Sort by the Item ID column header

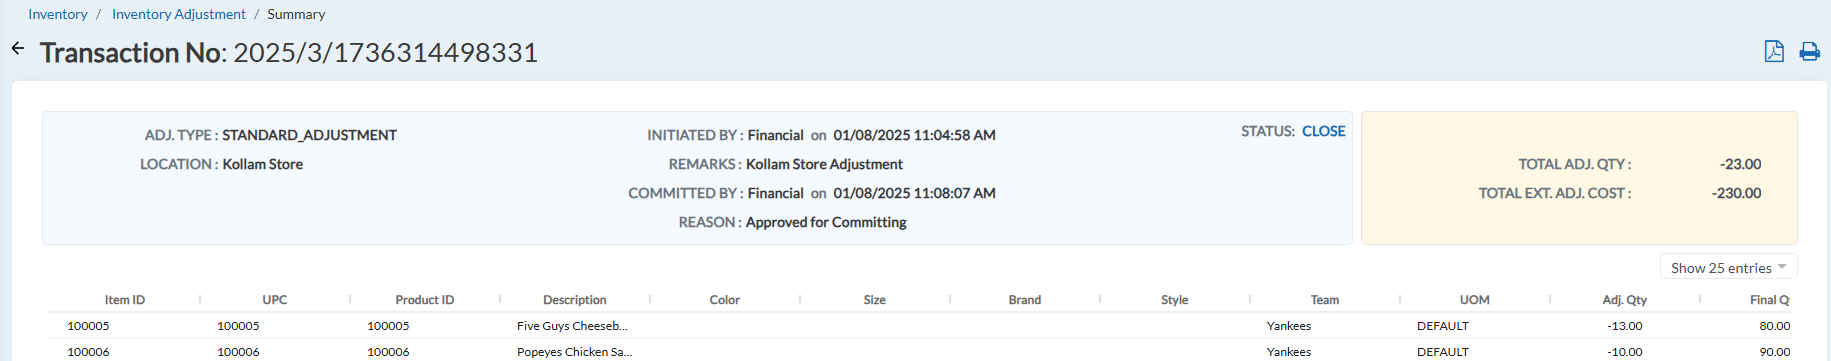coord(125,299)
